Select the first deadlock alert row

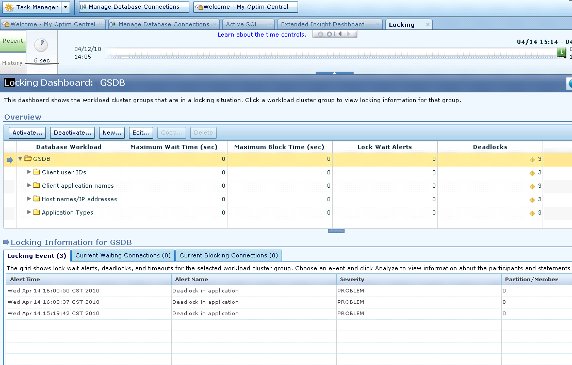pyautogui.click(x=288, y=291)
